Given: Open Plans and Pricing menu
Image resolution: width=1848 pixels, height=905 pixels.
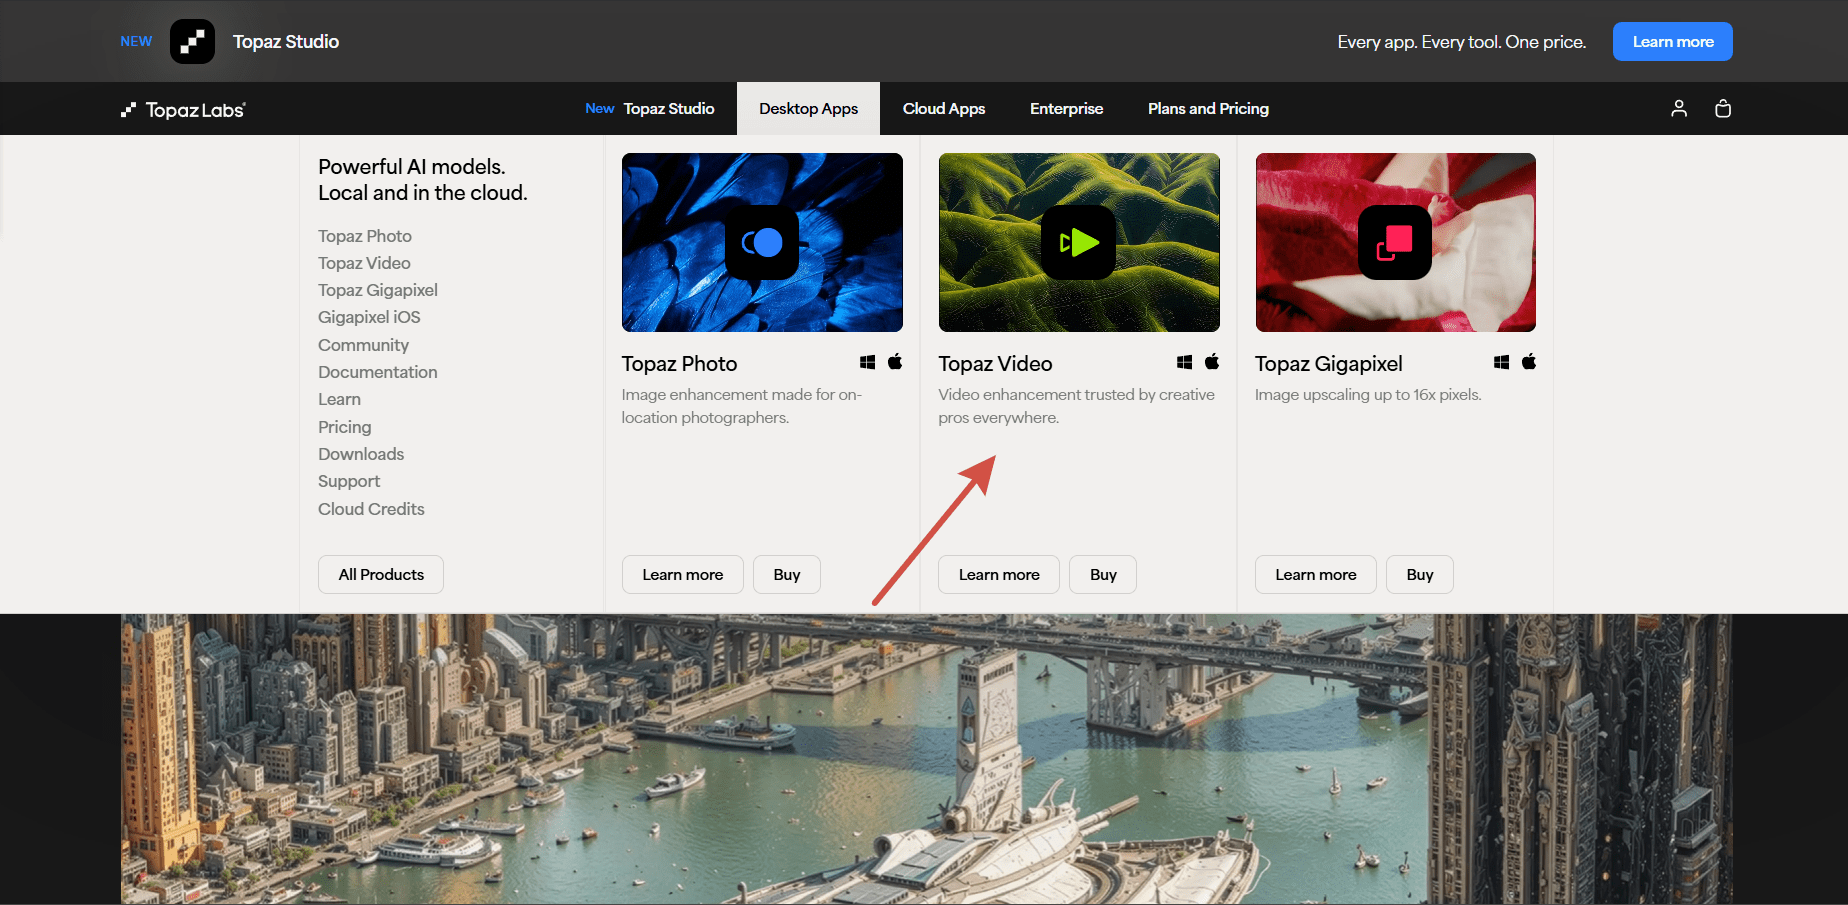Looking at the screenshot, I should point(1208,108).
